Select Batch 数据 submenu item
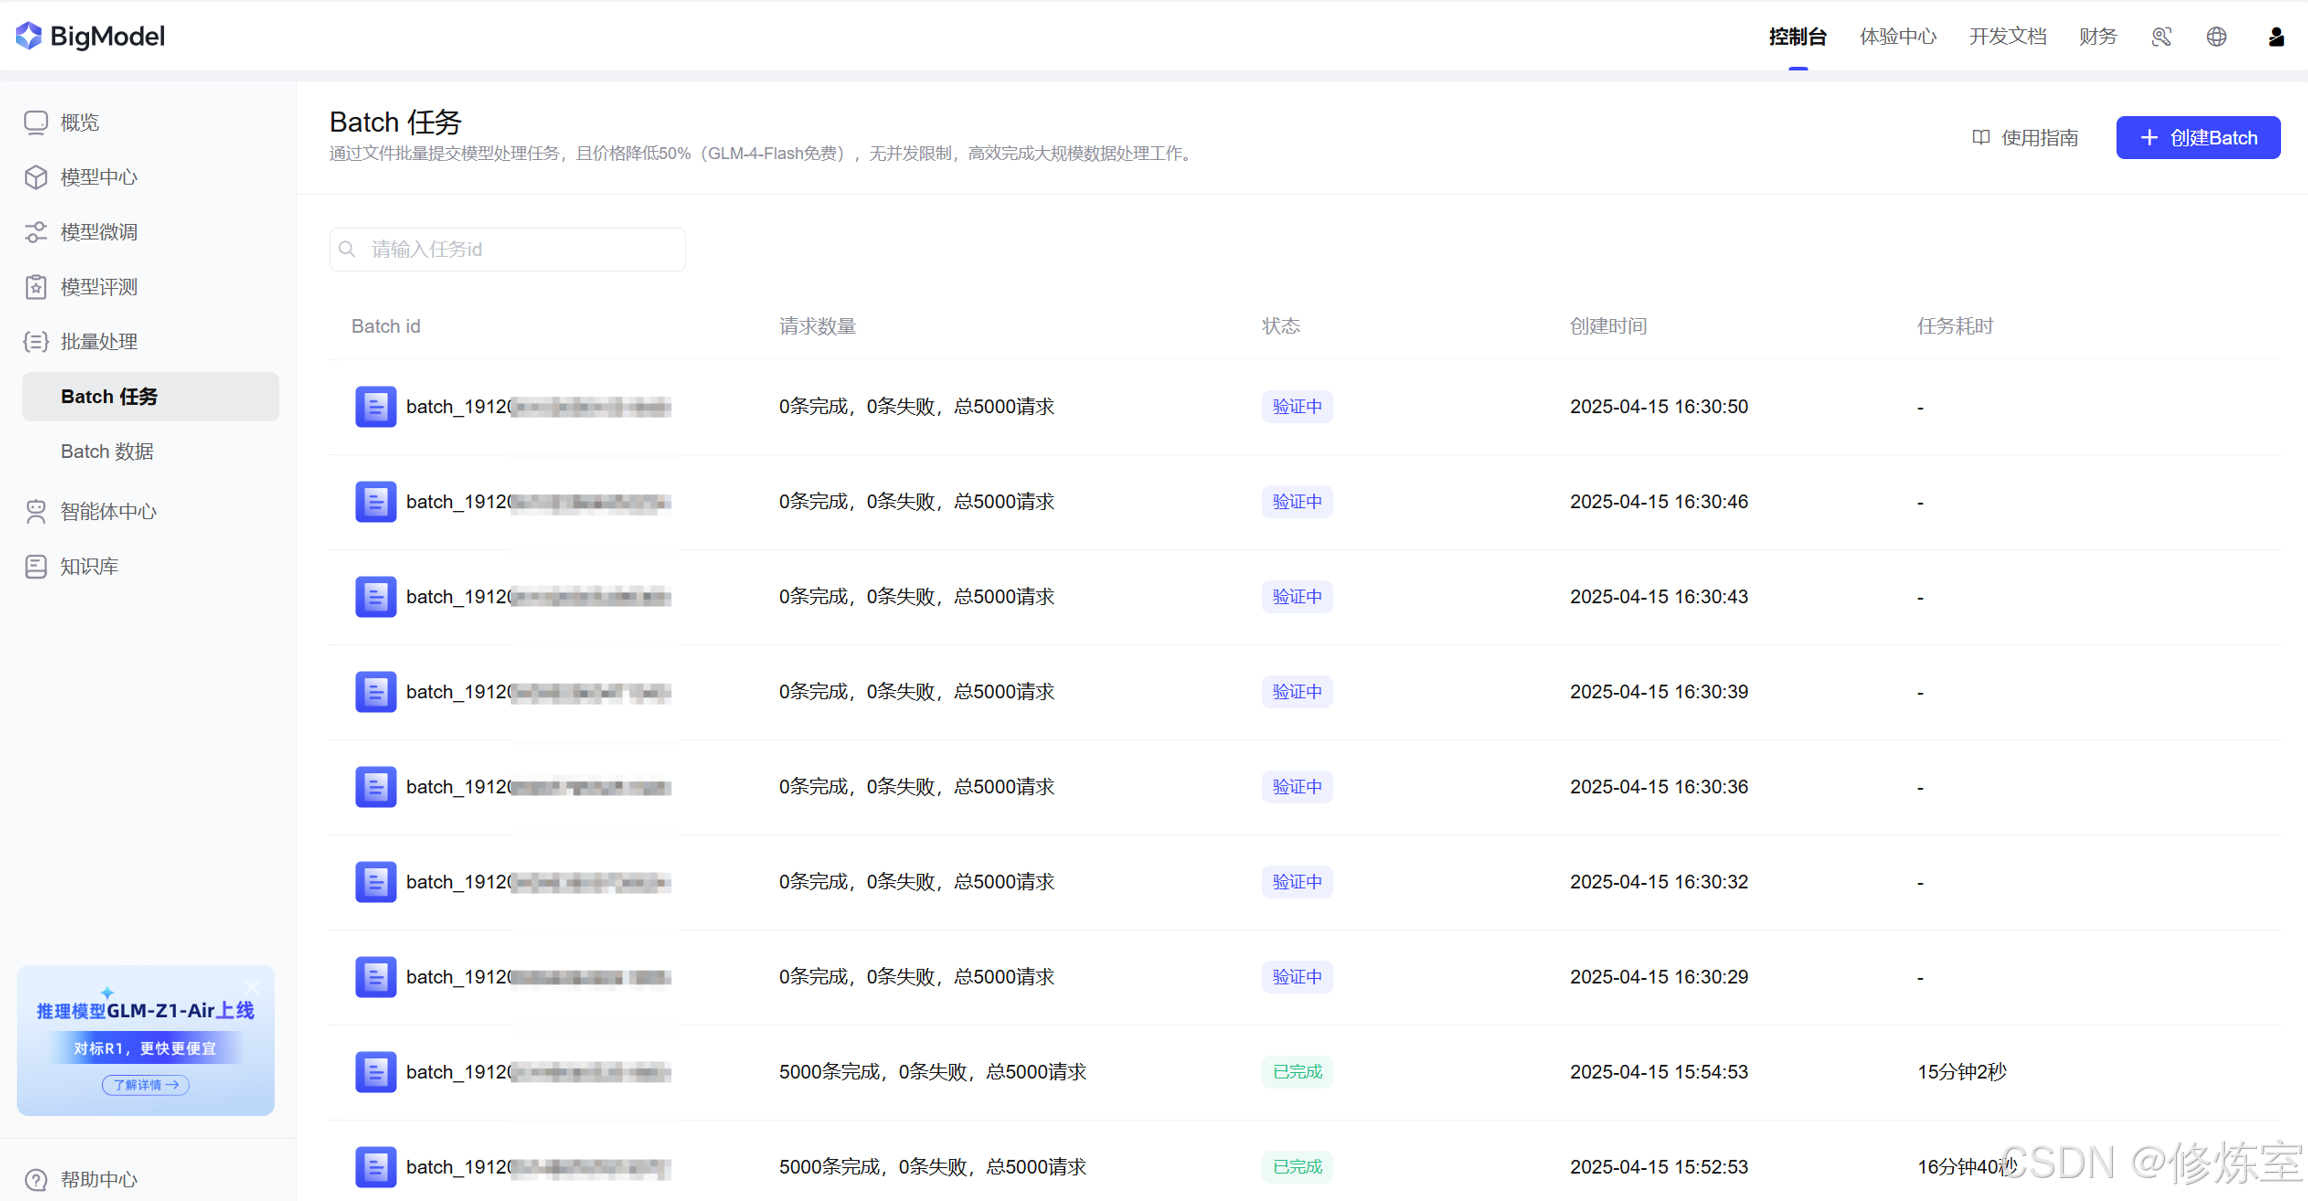 [x=107, y=451]
